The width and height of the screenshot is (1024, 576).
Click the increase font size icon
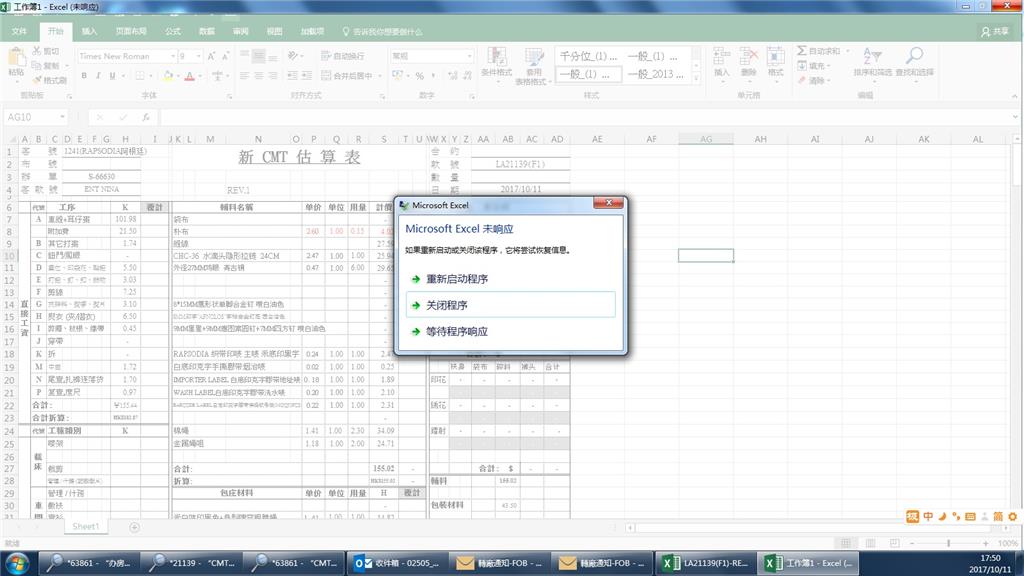[212, 56]
